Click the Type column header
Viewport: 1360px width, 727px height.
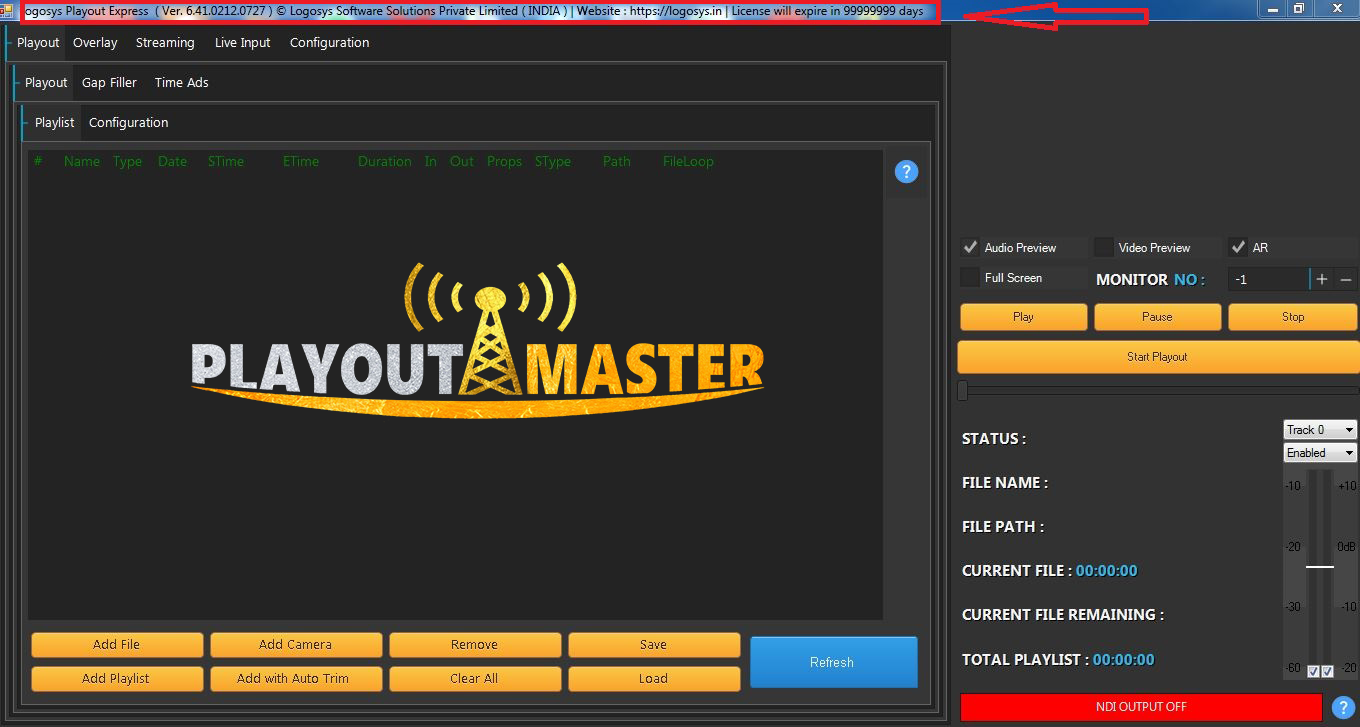(x=127, y=162)
